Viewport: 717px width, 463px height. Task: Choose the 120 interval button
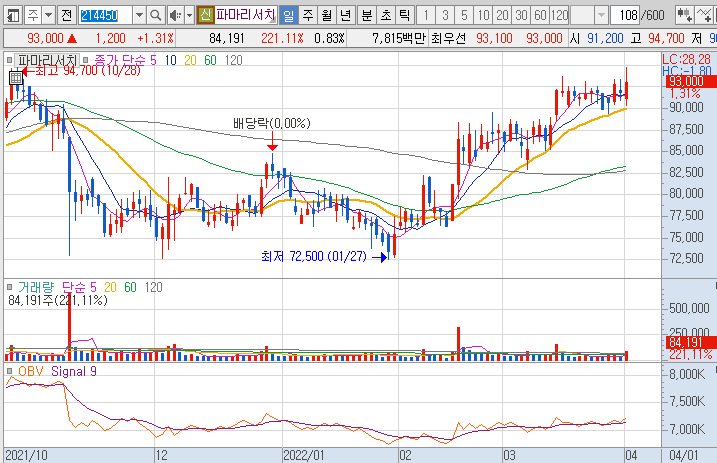point(559,16)
